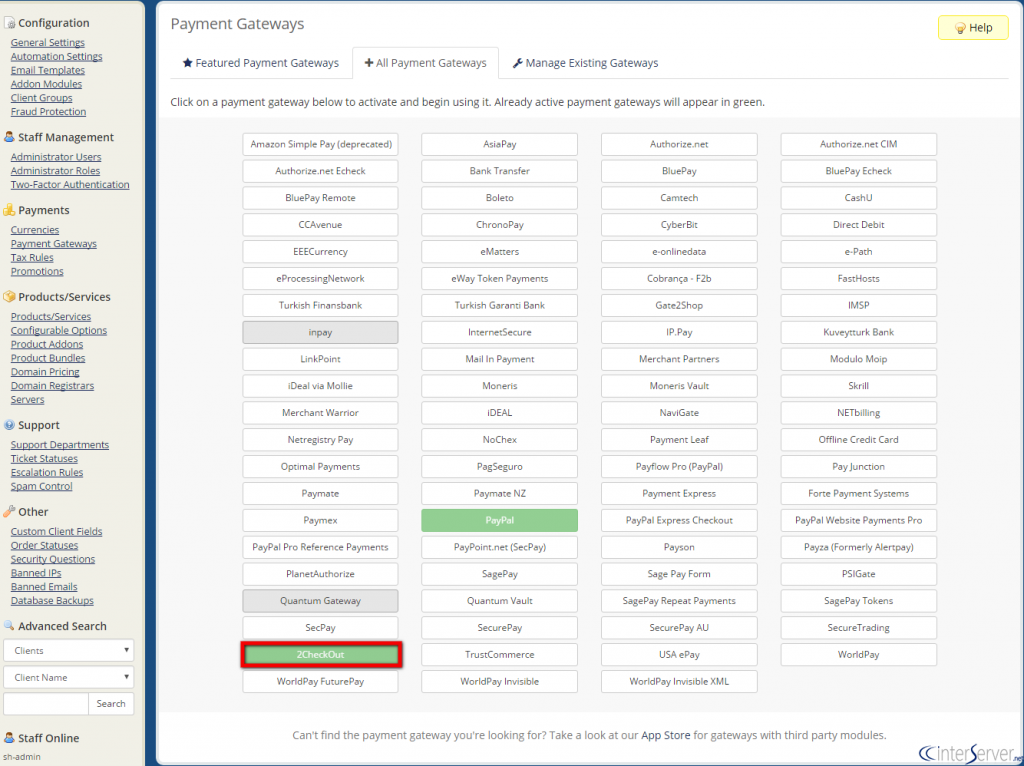Open Addon Modules link
Image resolution: width=1024 pixels, height=766 pixels.
(46, 84)
